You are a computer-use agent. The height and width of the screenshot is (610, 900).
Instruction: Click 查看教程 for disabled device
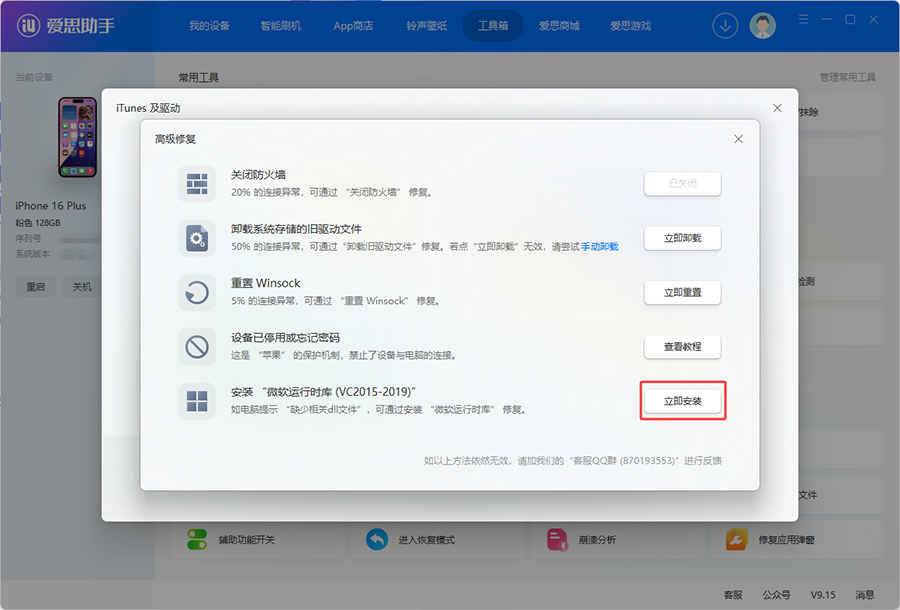click(682, 347)
